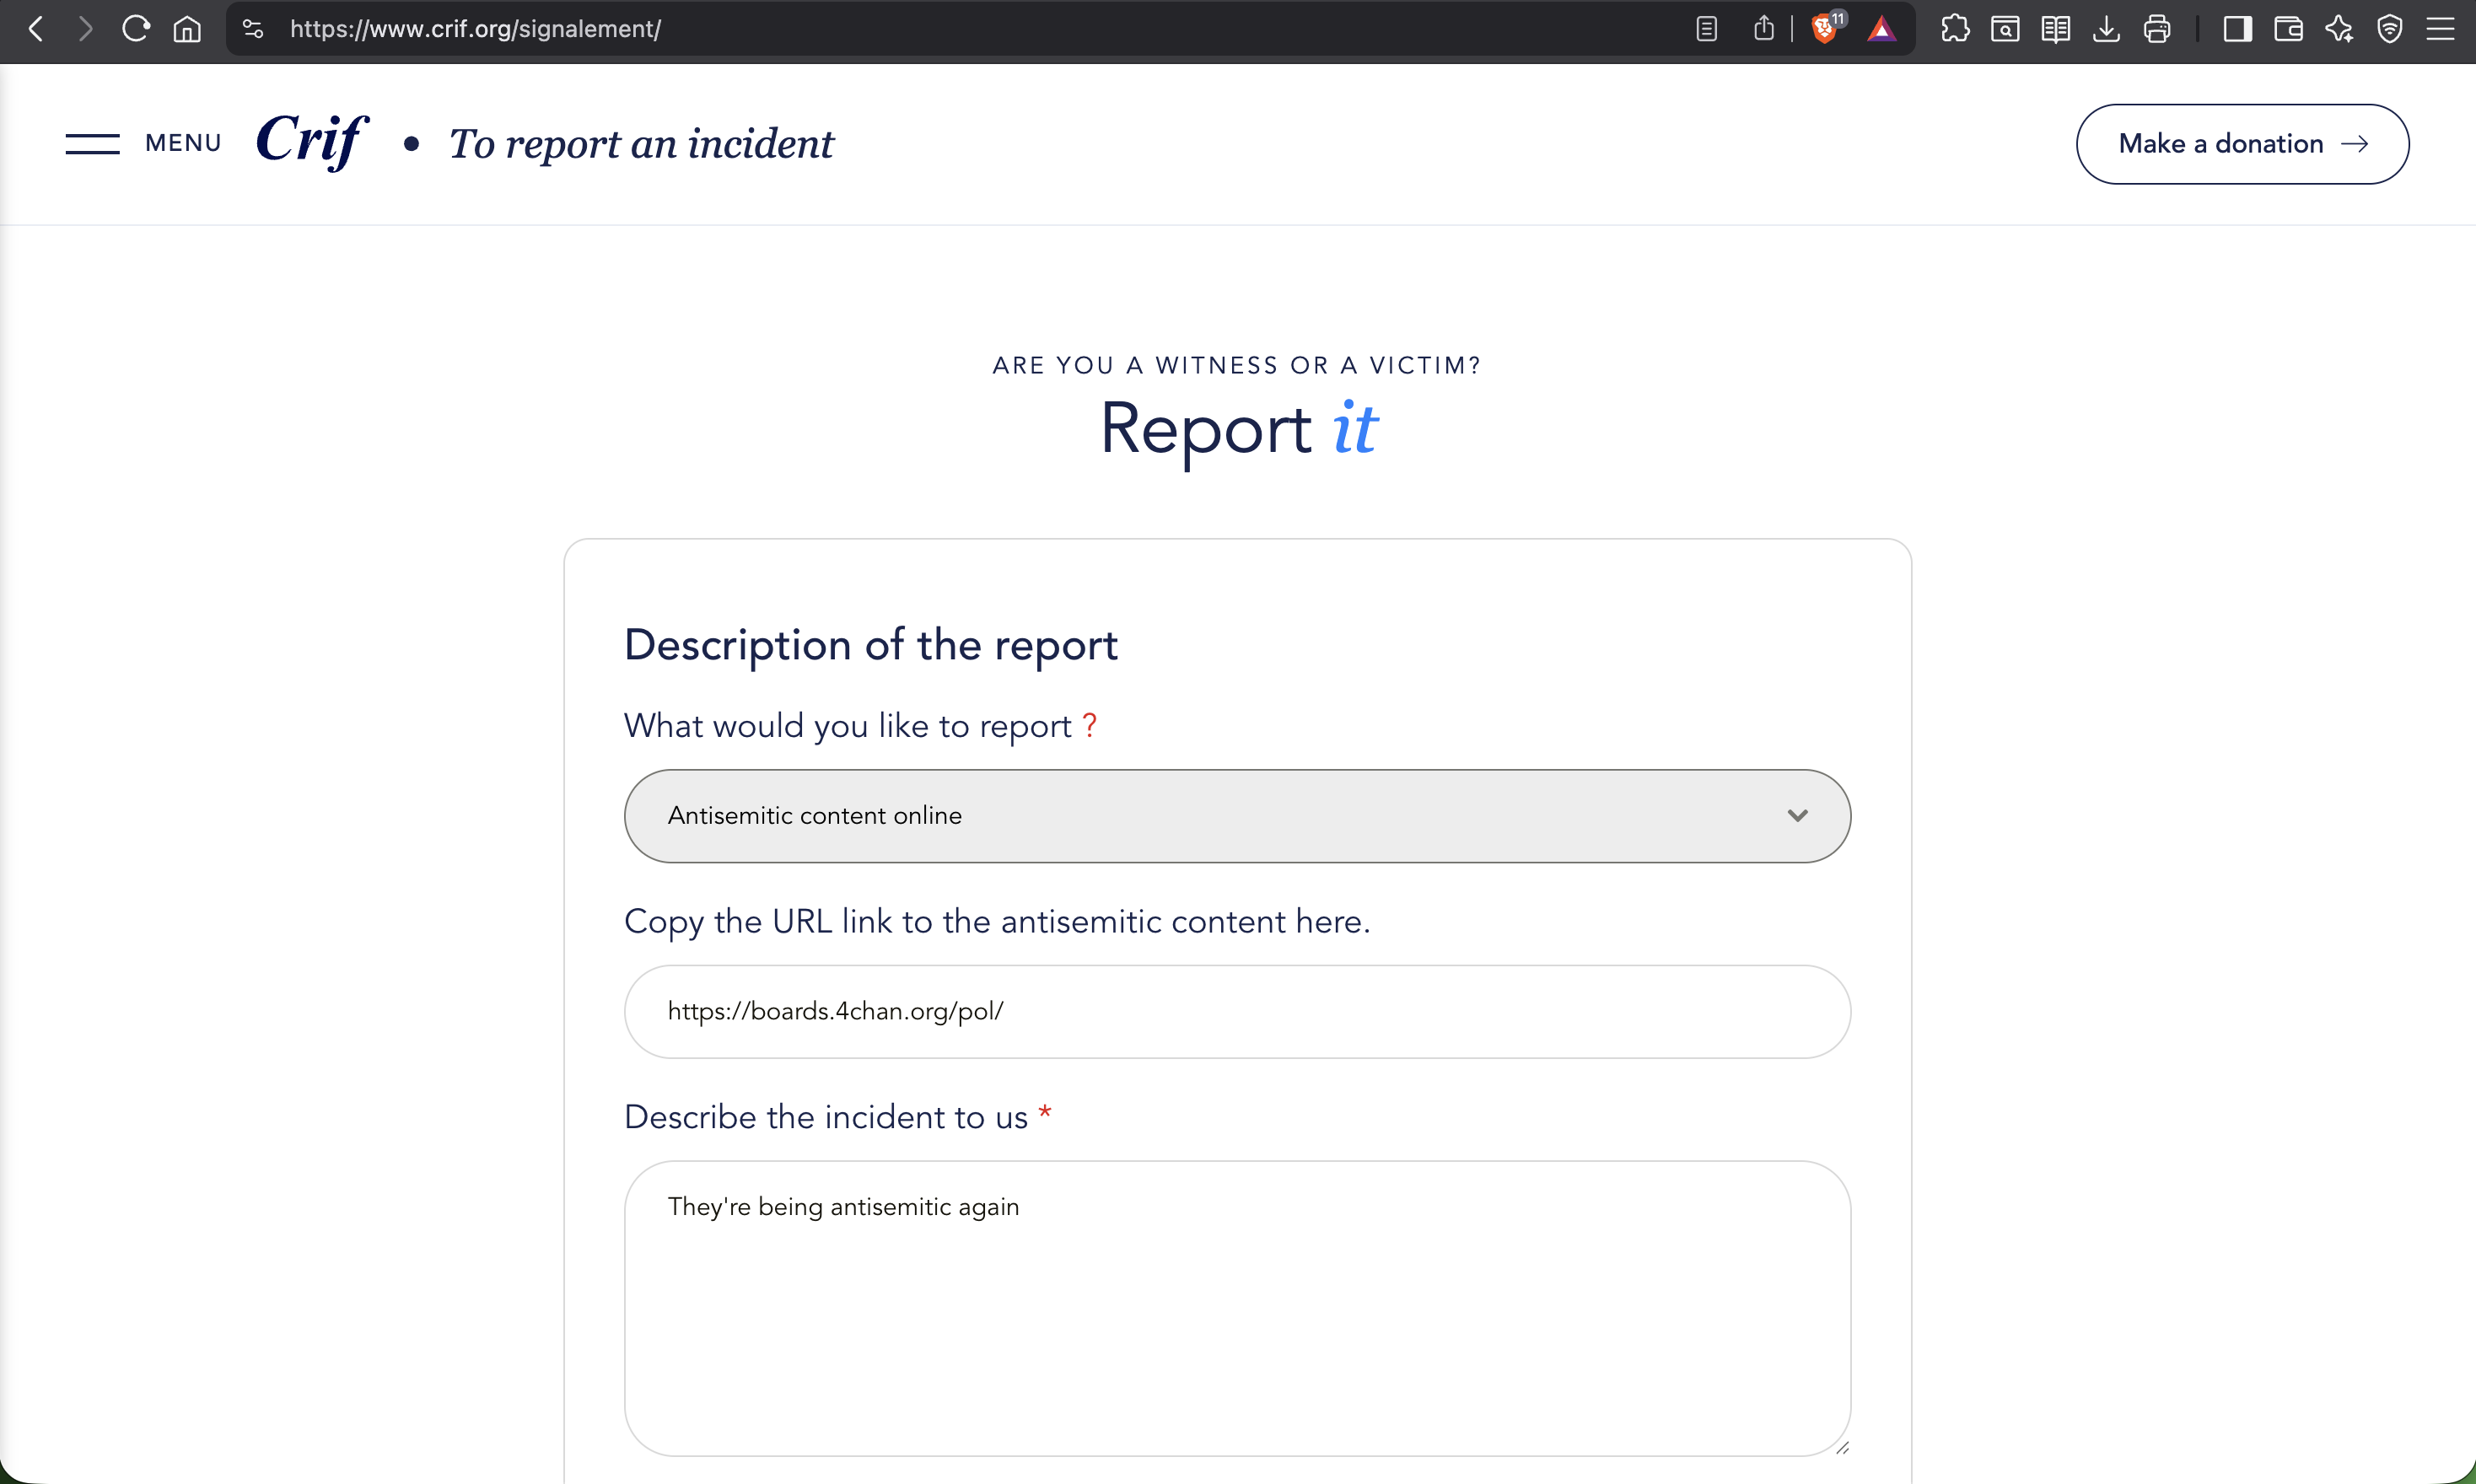Screen dimensions: 2476x1484
Task: Open the browser hamburger menu
Action: (x=2441, y=29)
